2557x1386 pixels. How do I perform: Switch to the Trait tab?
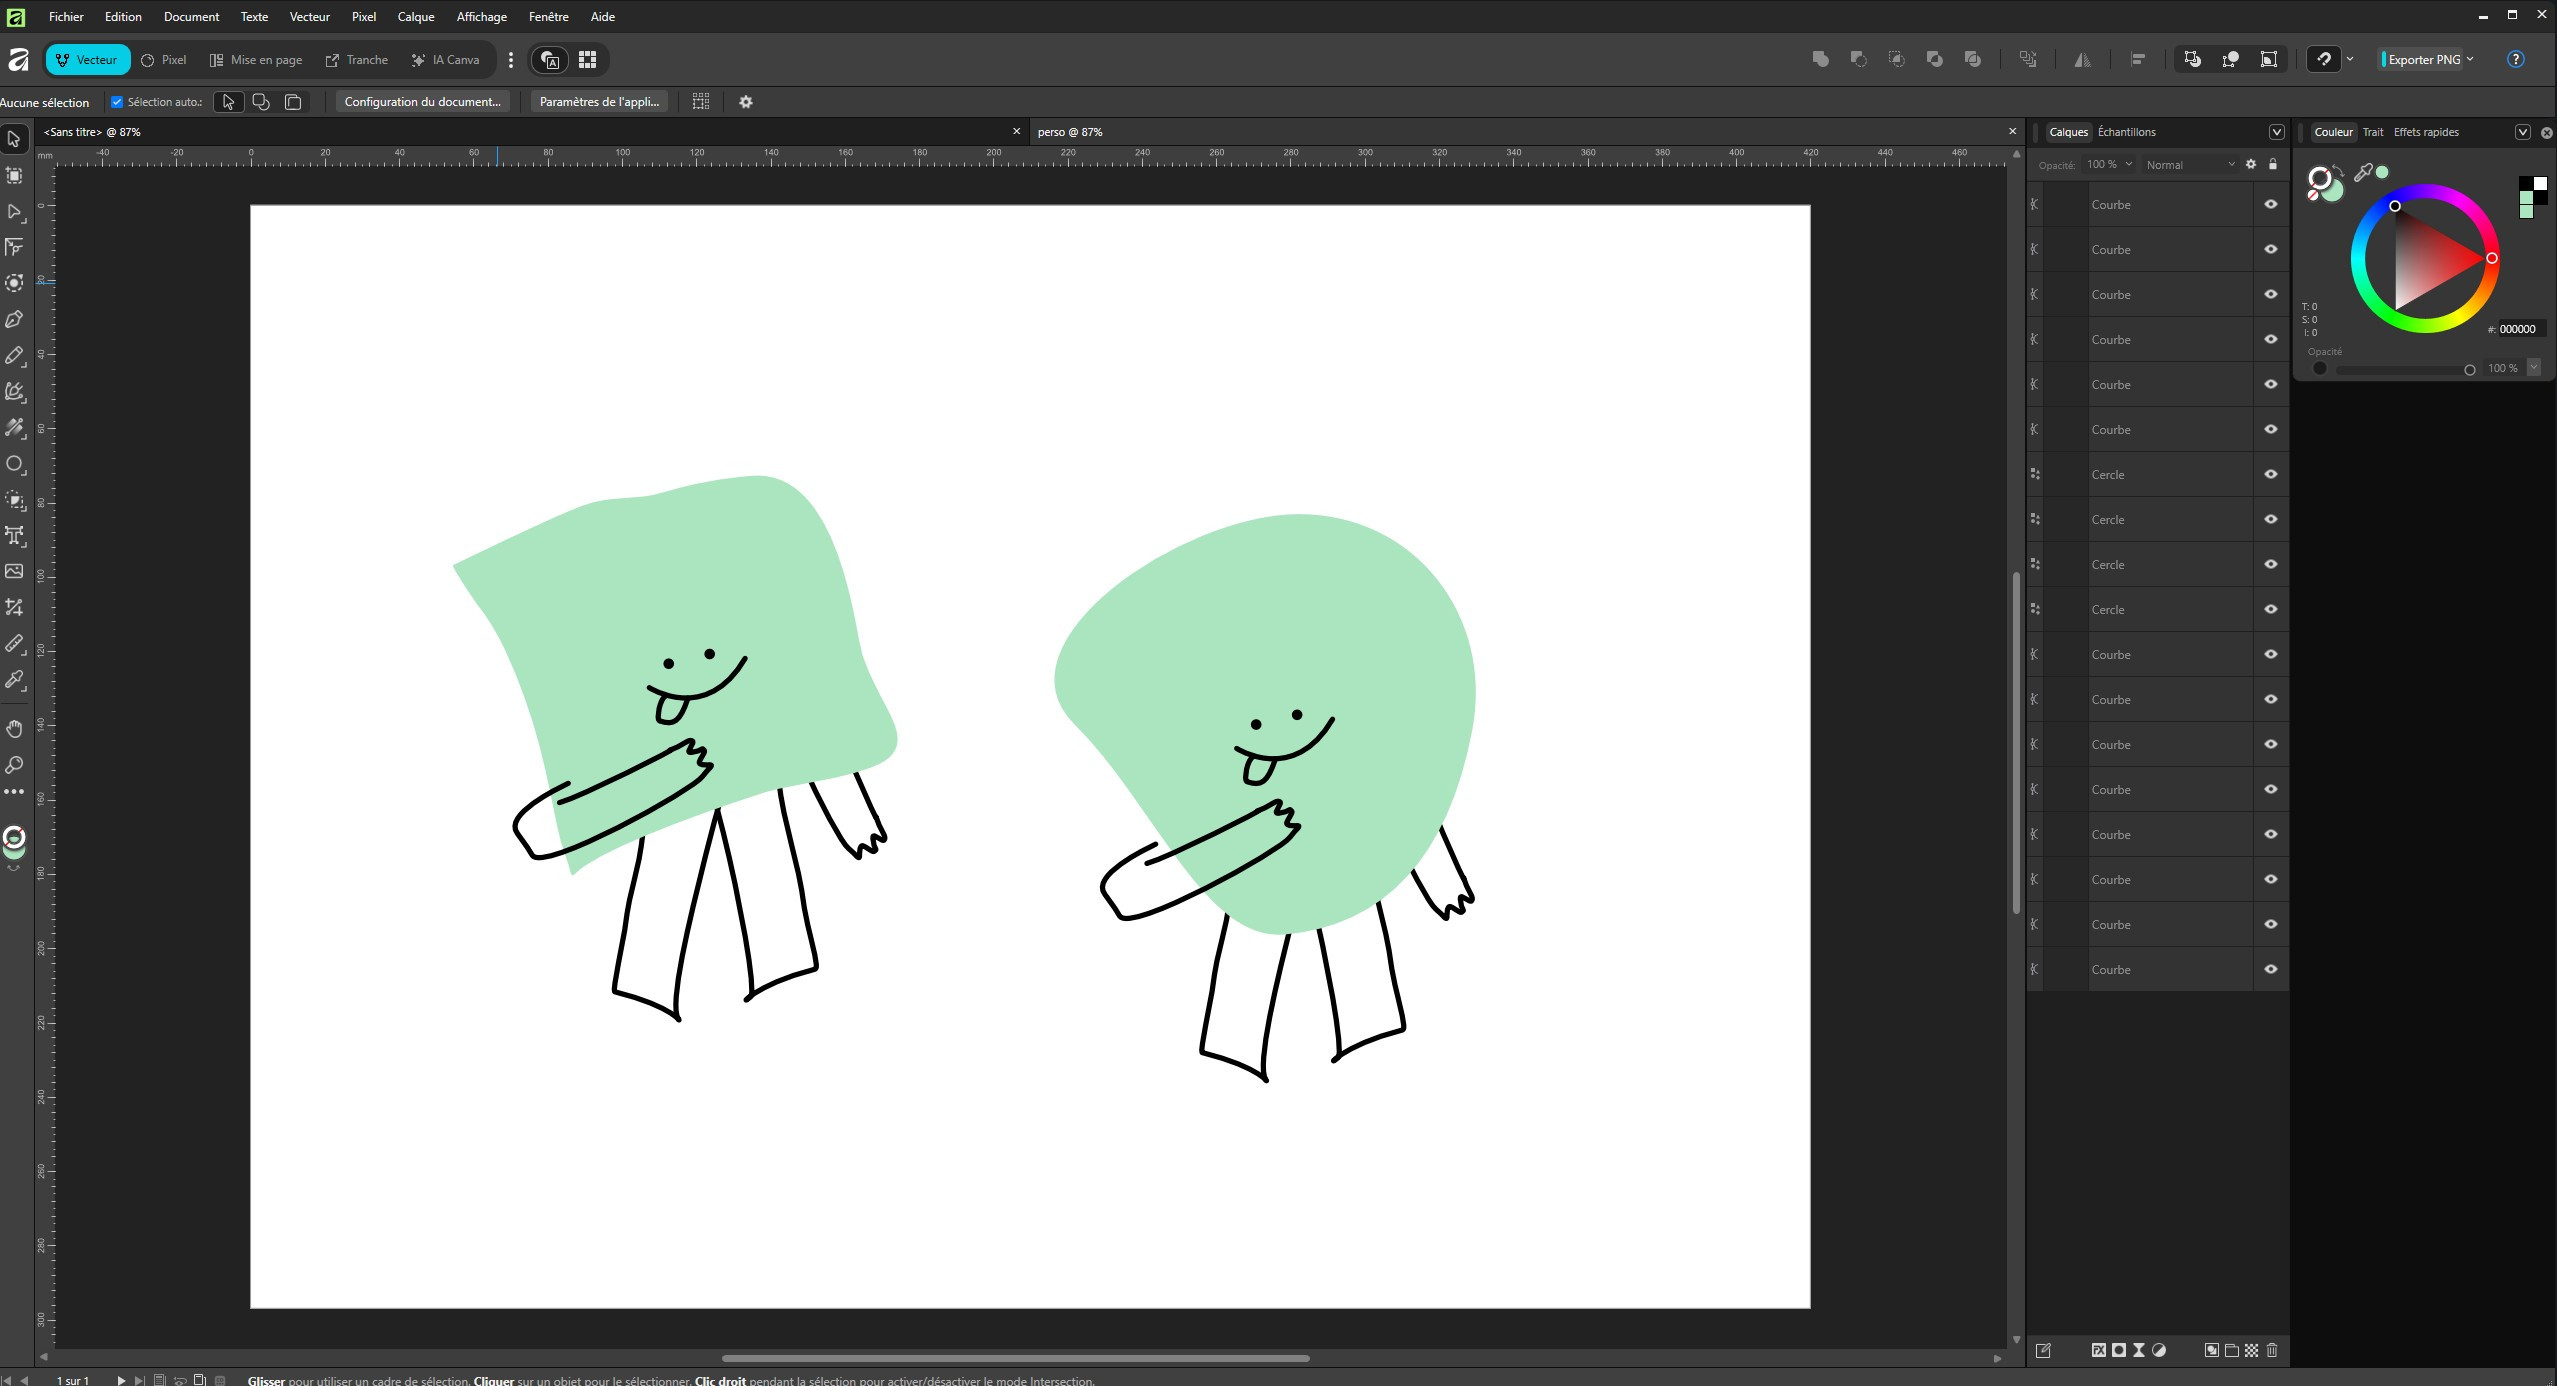click(x=2373, y=132)
